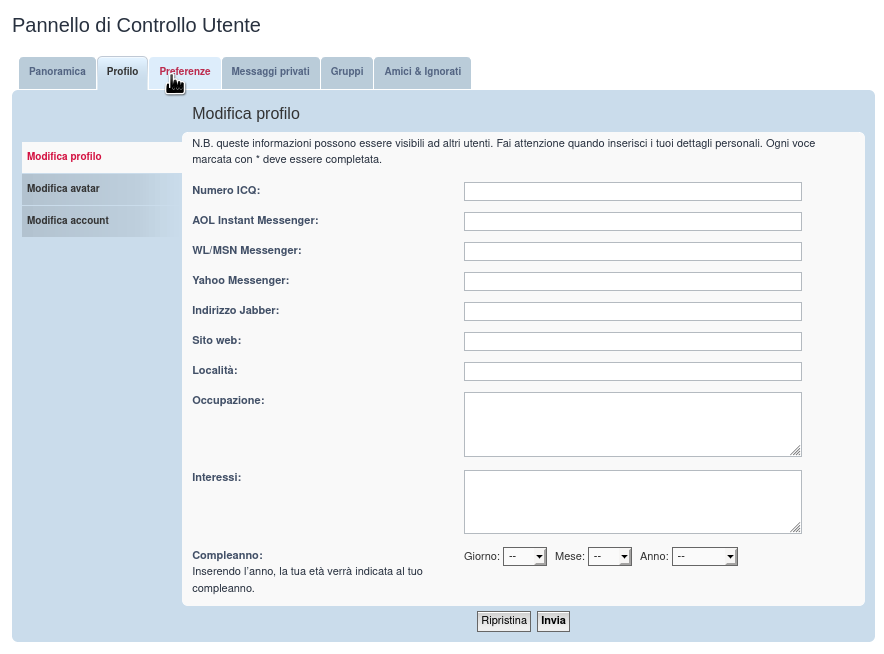Open the Messaggi privati tab
Viewport: 884px width, 654px height.
(270, 72)
